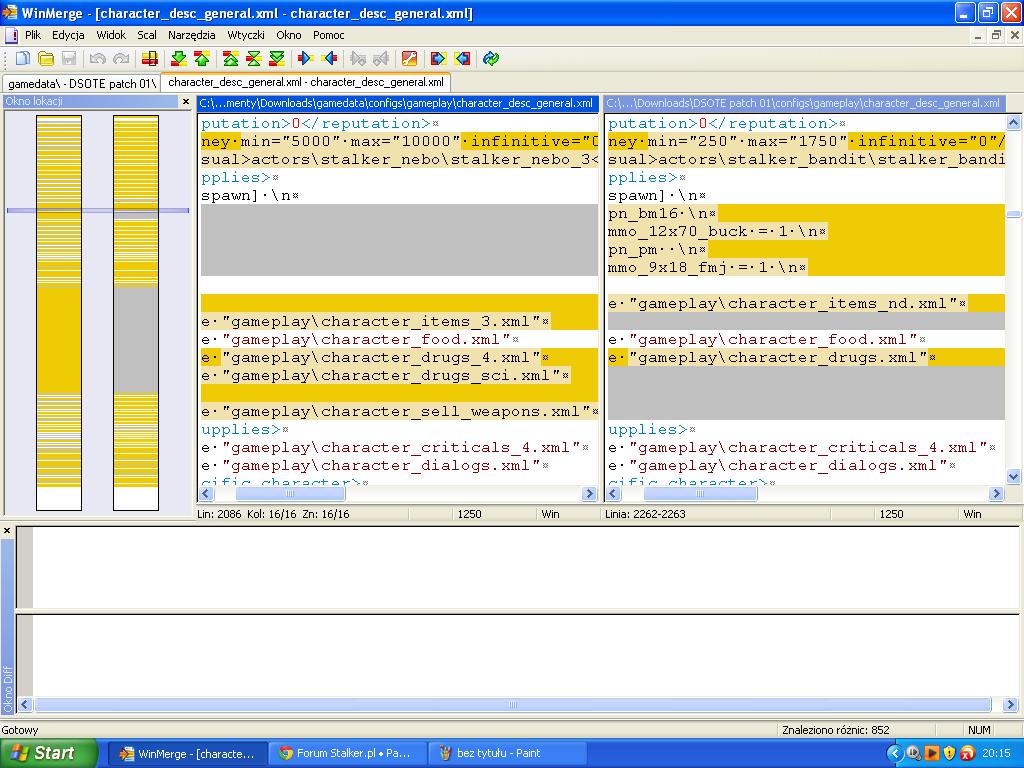
Task: Click the right pane vertical scrollbar down arrow
Action: tap(1013, 478)
